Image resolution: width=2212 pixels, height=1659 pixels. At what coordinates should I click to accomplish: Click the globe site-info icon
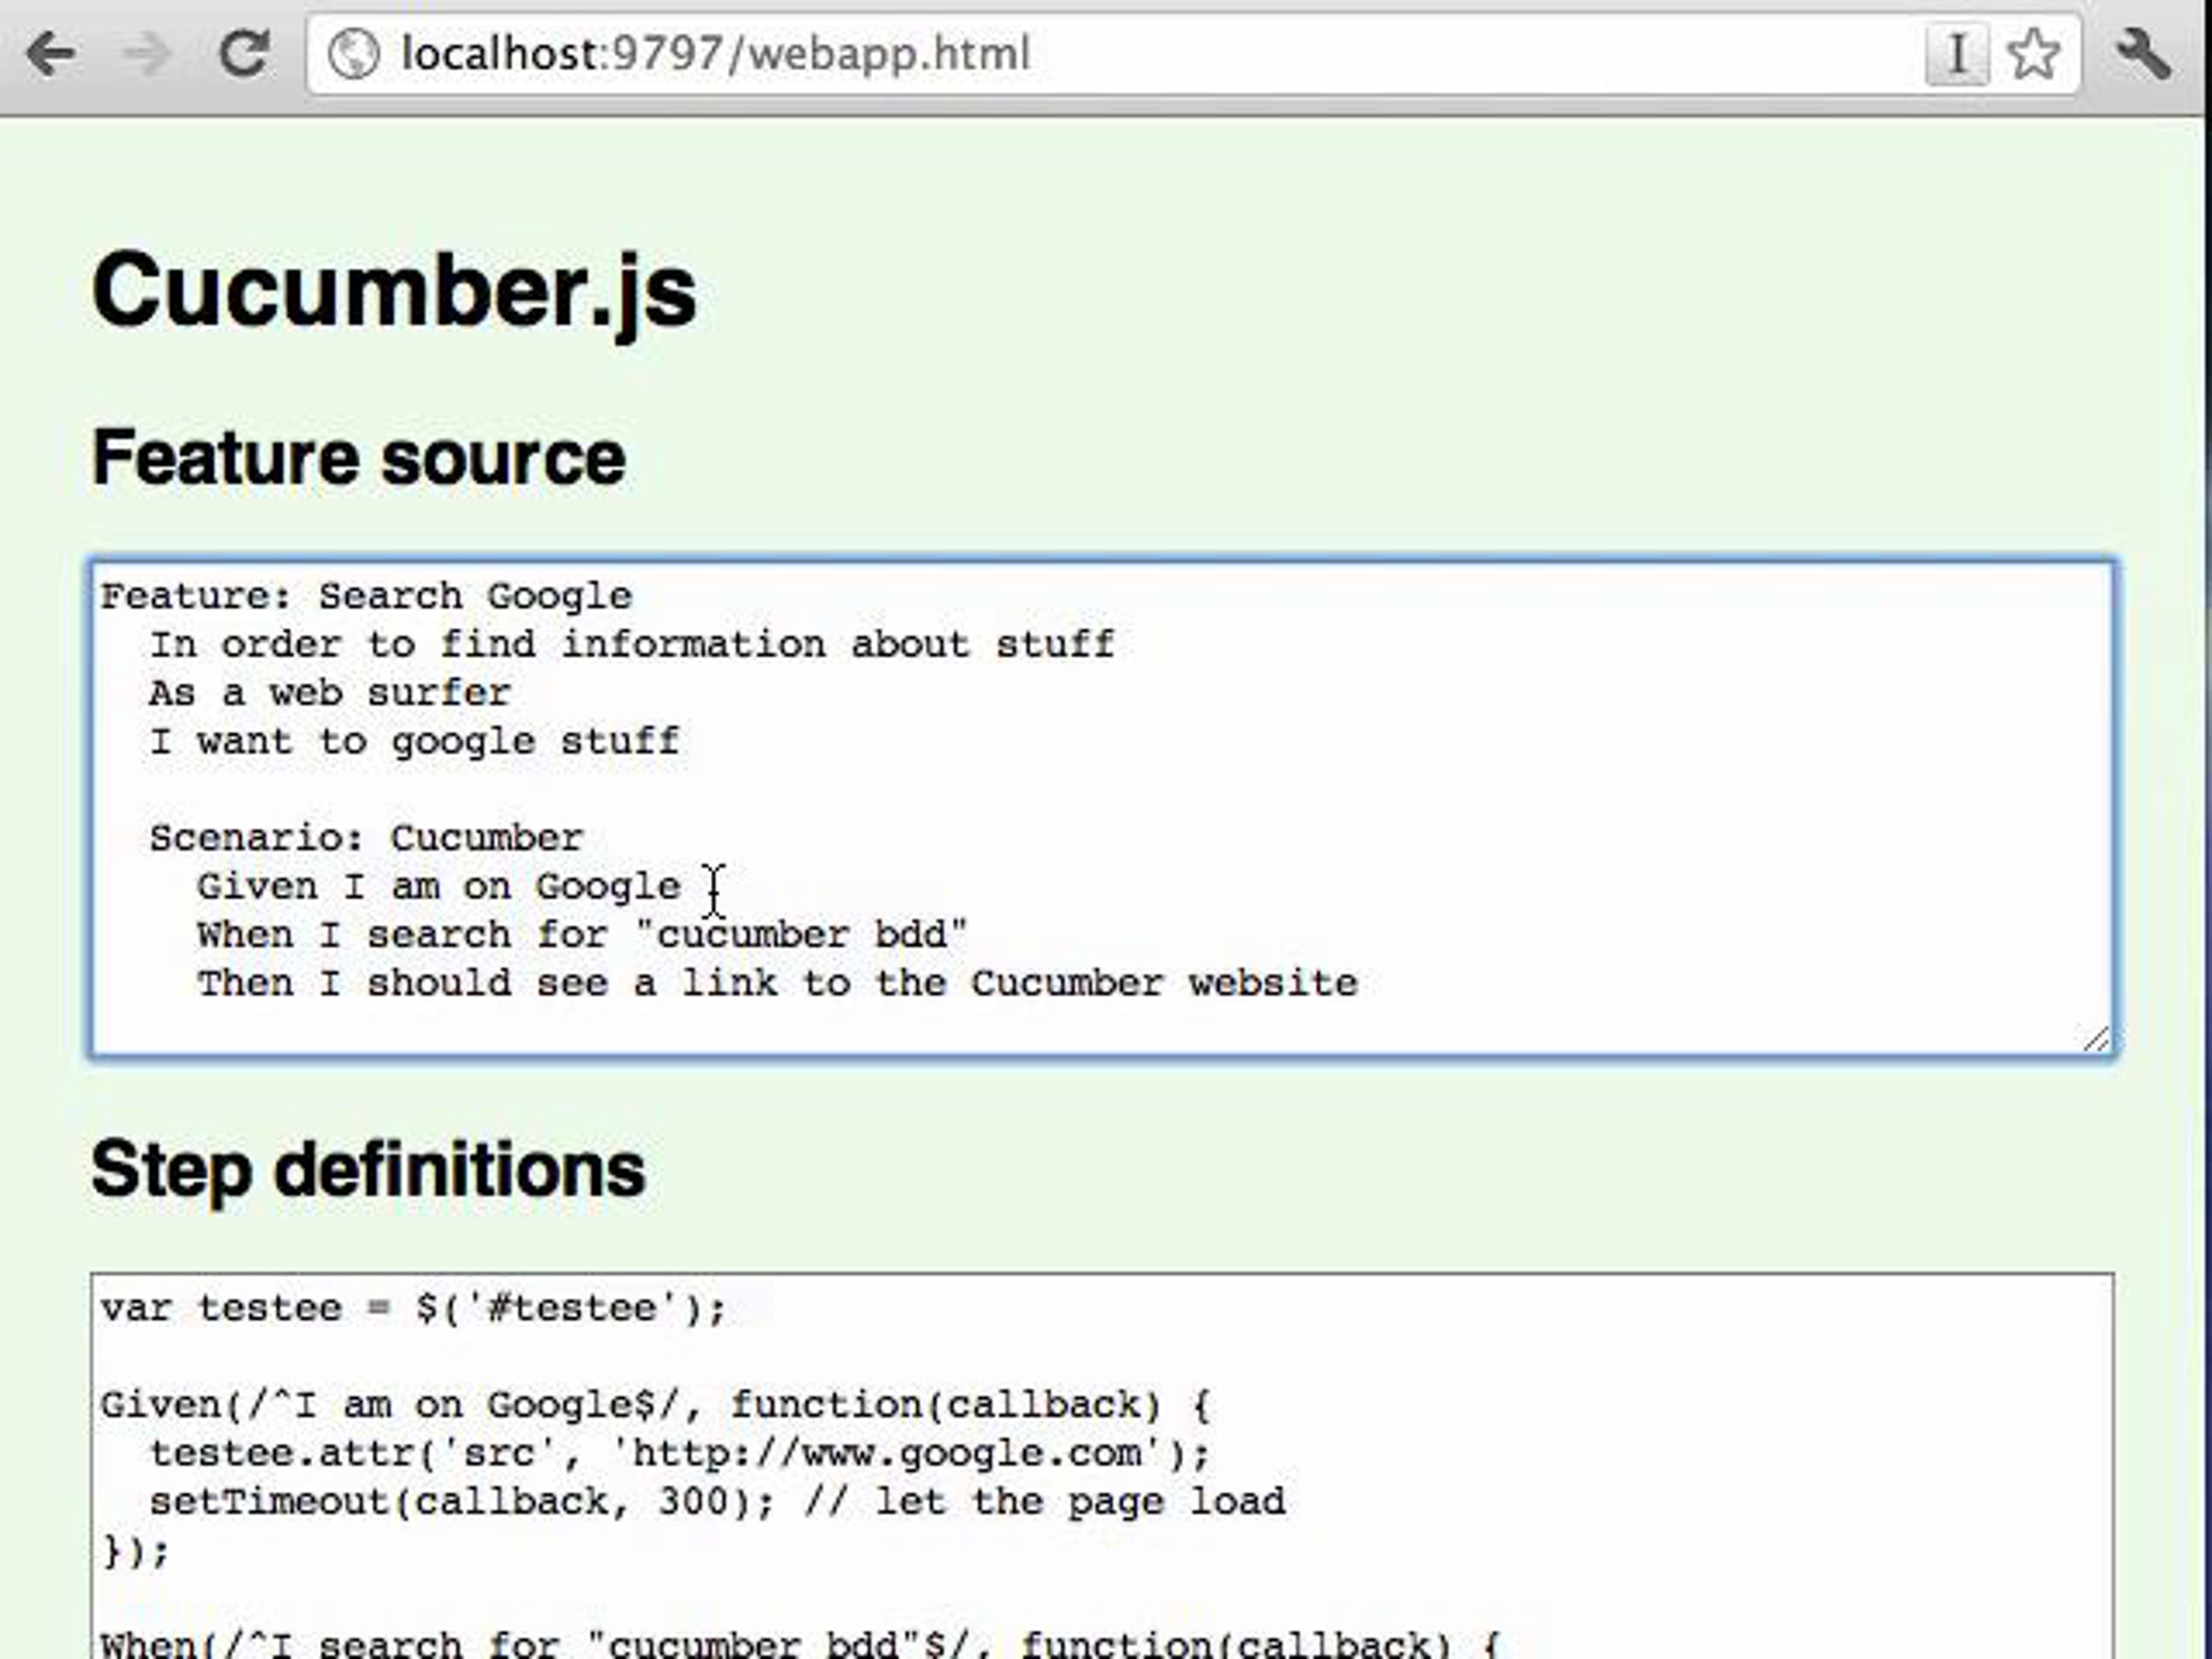click(x=354, y=54)
